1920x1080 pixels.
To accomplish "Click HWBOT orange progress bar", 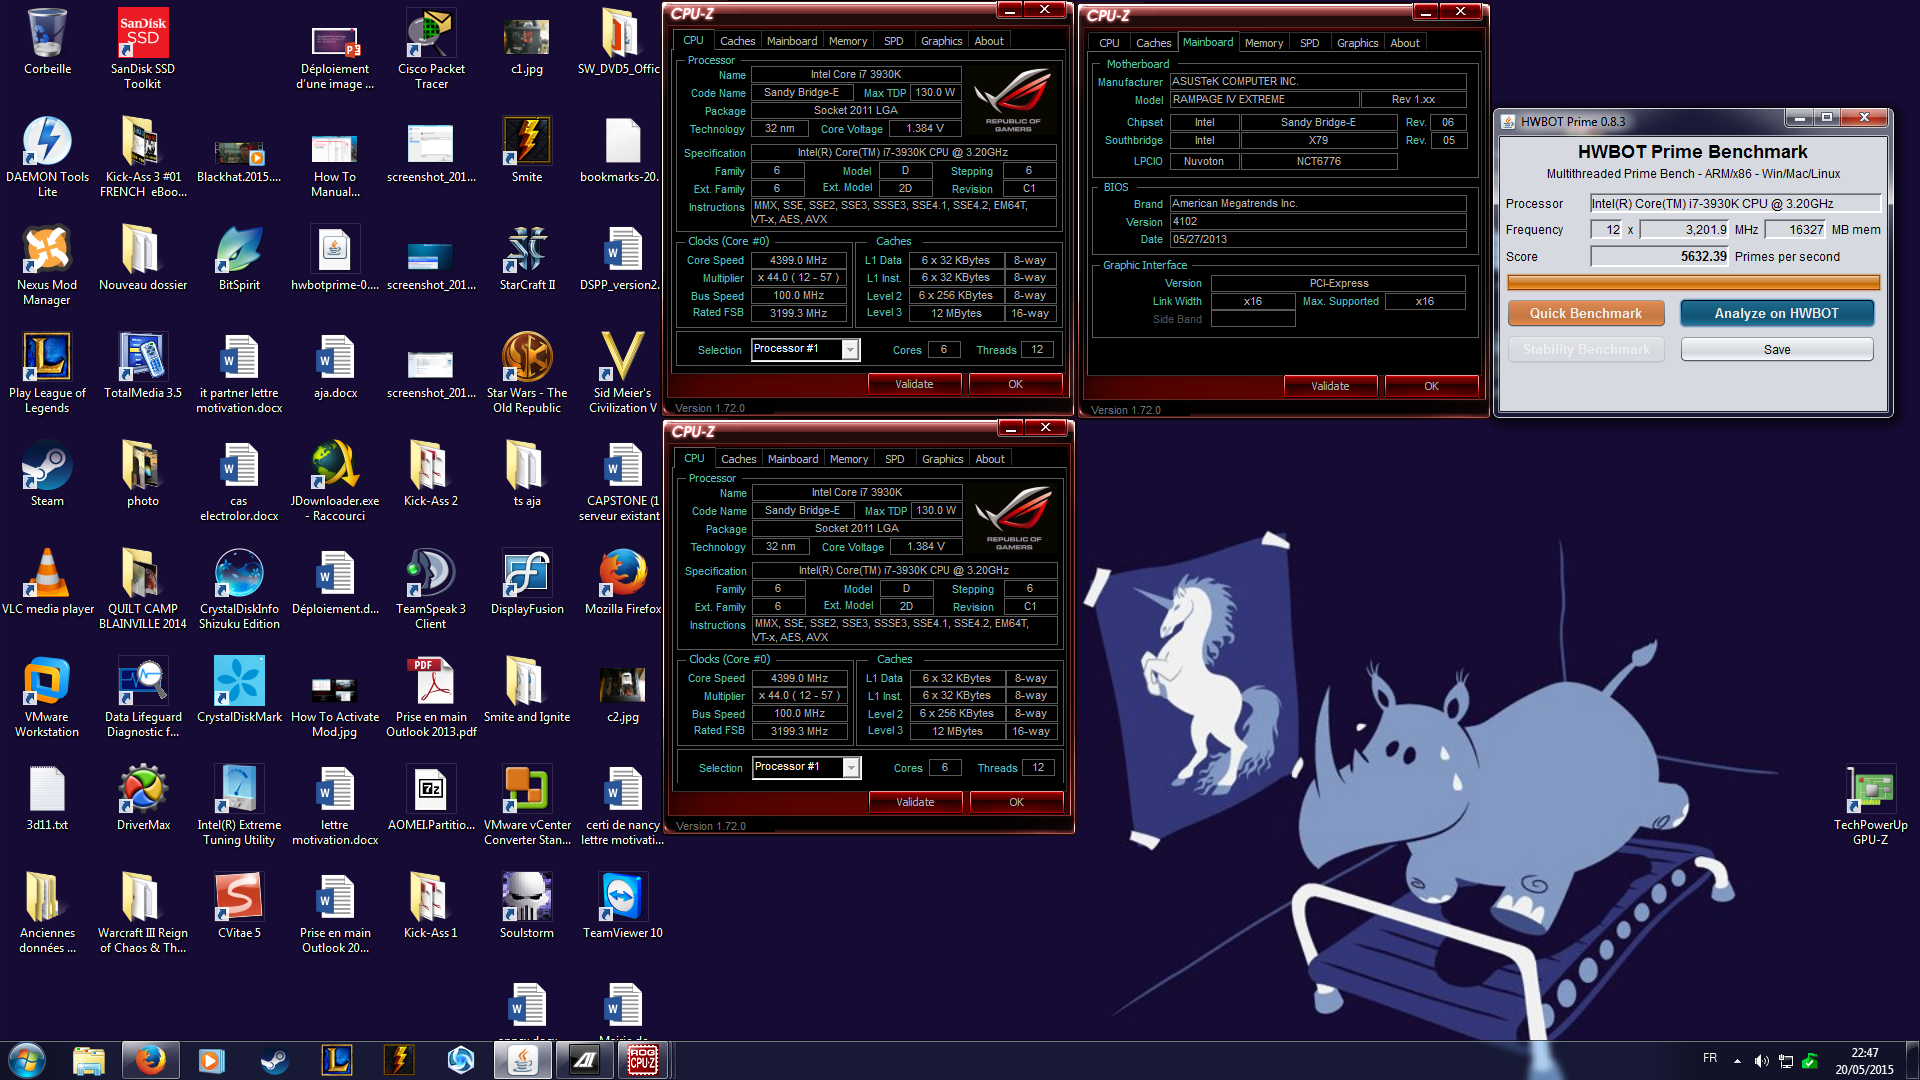I will (x=1693, y=282).
